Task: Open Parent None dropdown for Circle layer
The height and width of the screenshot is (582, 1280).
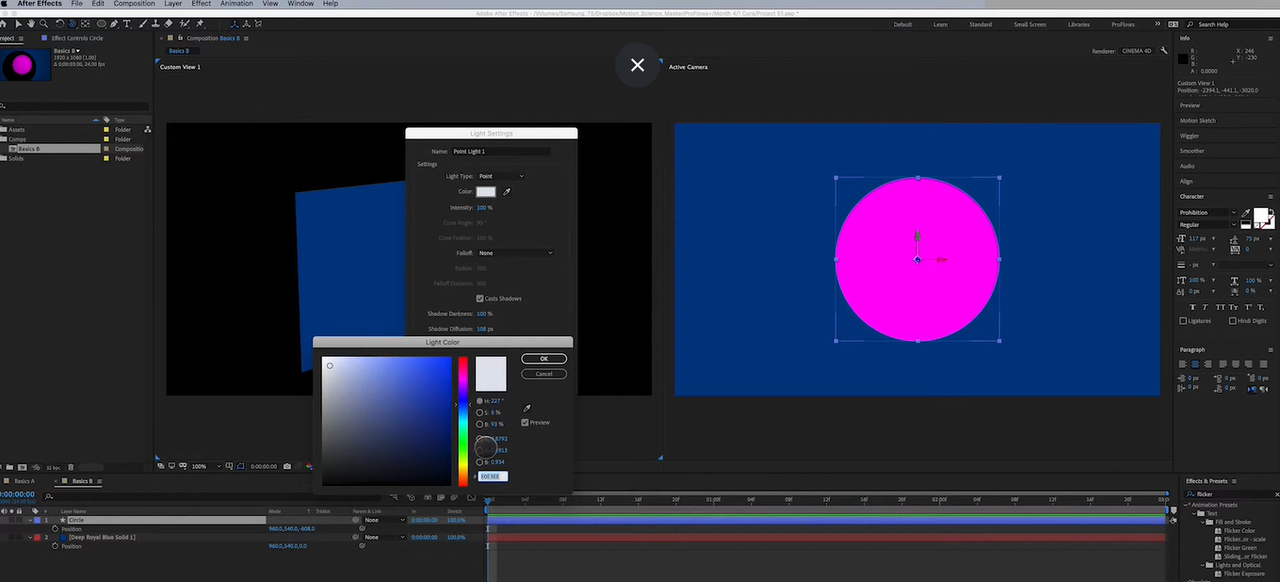Action: (384, 520)
